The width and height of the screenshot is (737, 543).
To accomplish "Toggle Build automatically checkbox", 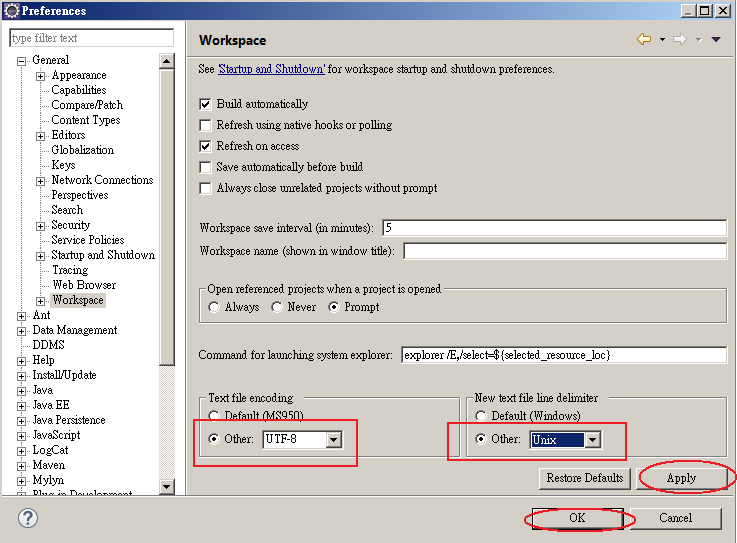I will pyautogui.click(x=206, y=104).
